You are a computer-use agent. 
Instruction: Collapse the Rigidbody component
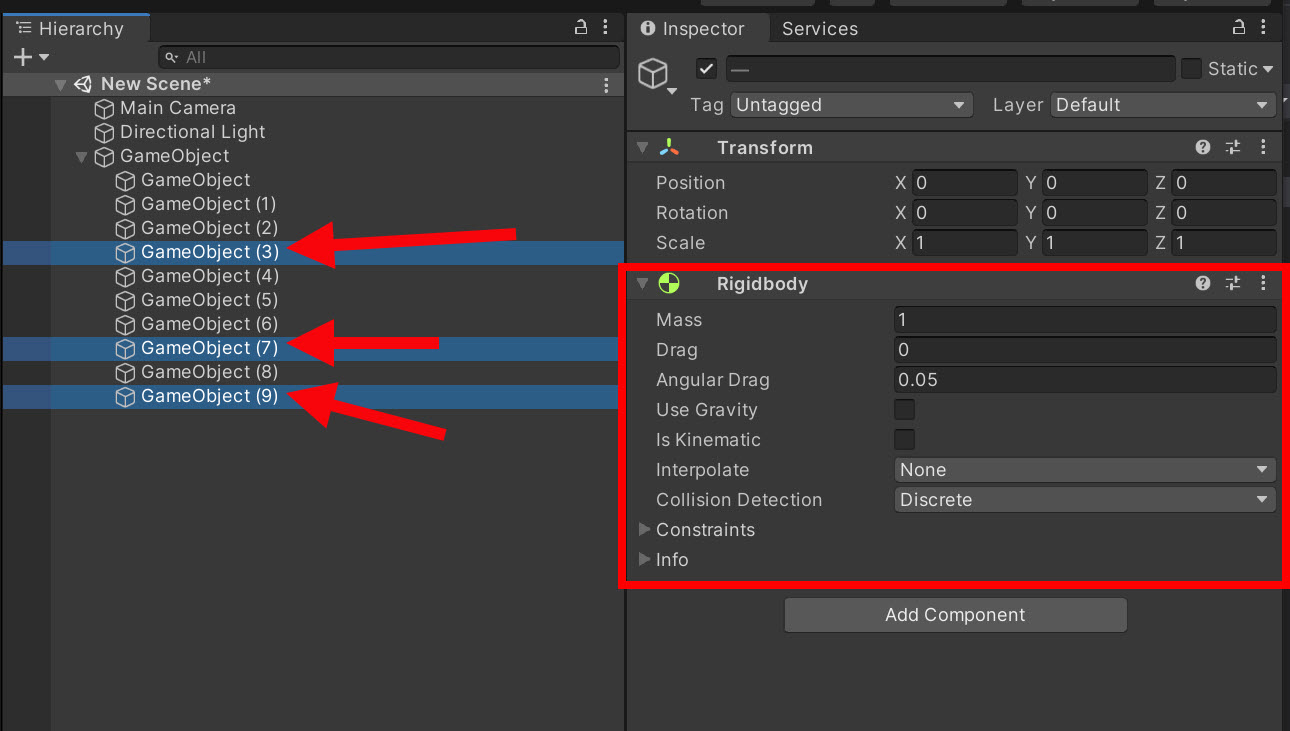tap(643, 283)
